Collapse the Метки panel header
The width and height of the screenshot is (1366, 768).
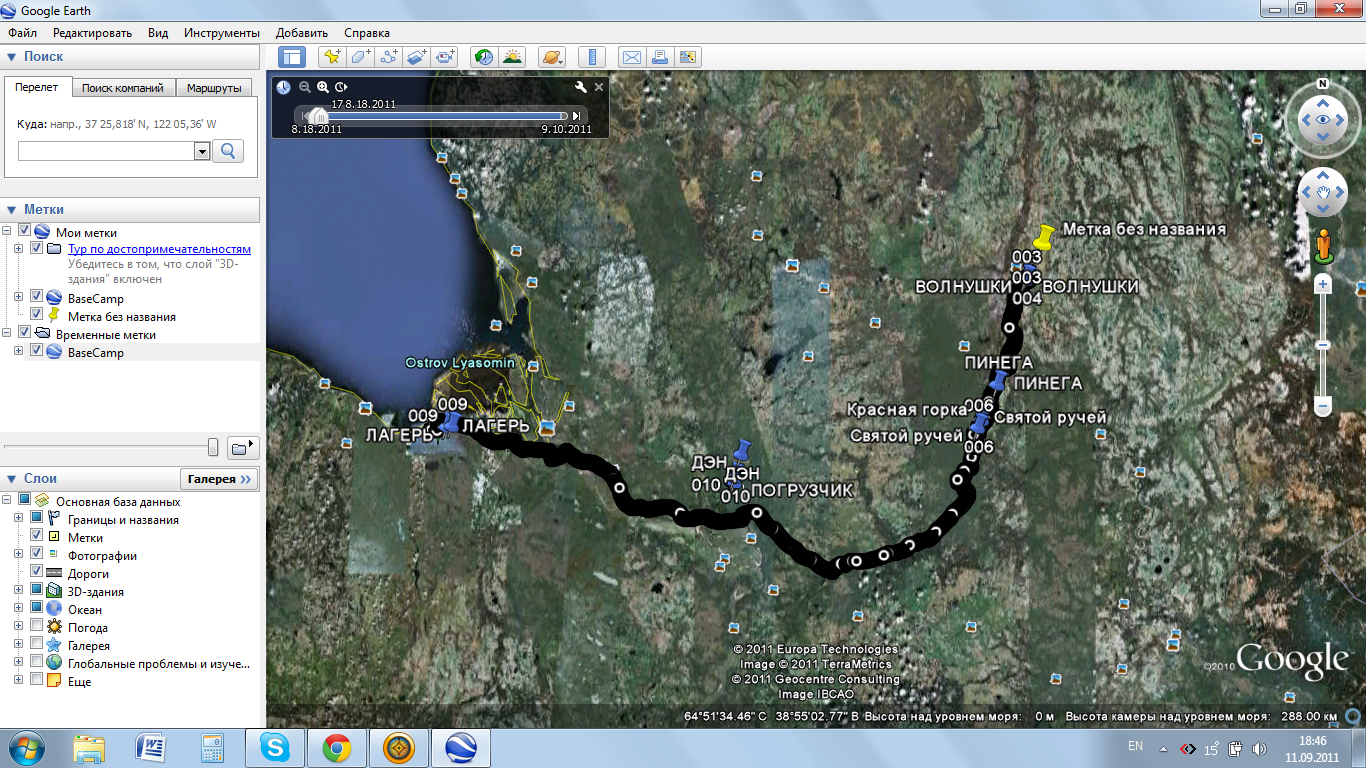(x=12, y=210)
